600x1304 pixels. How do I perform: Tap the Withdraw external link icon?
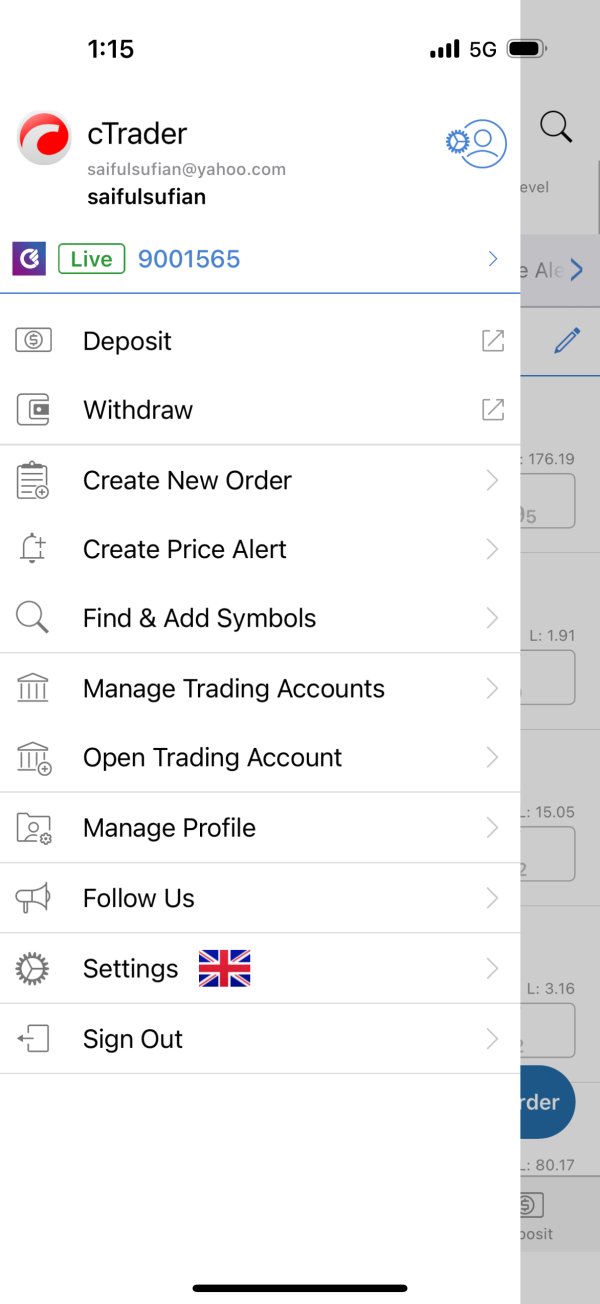coord(493,409)
